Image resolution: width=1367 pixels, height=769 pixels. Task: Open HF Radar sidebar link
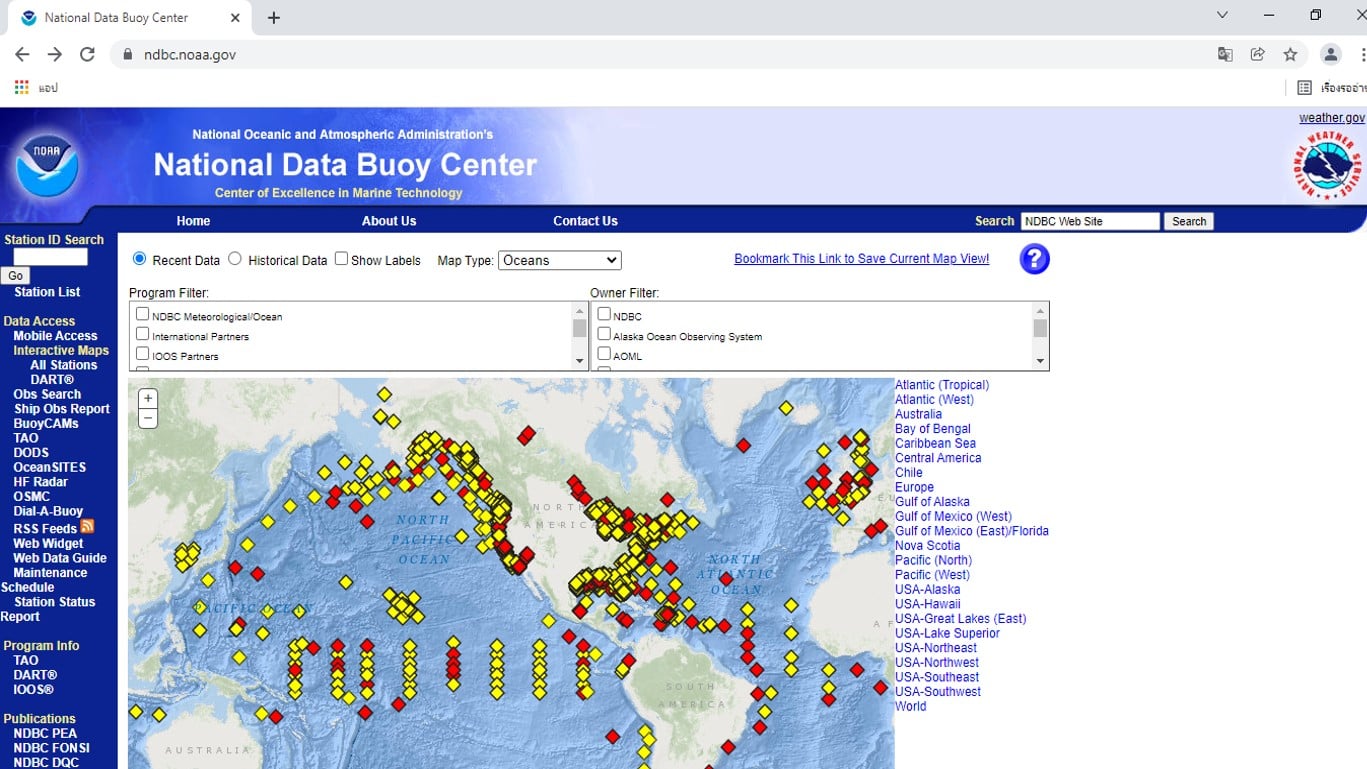click(x=41, y=482)
